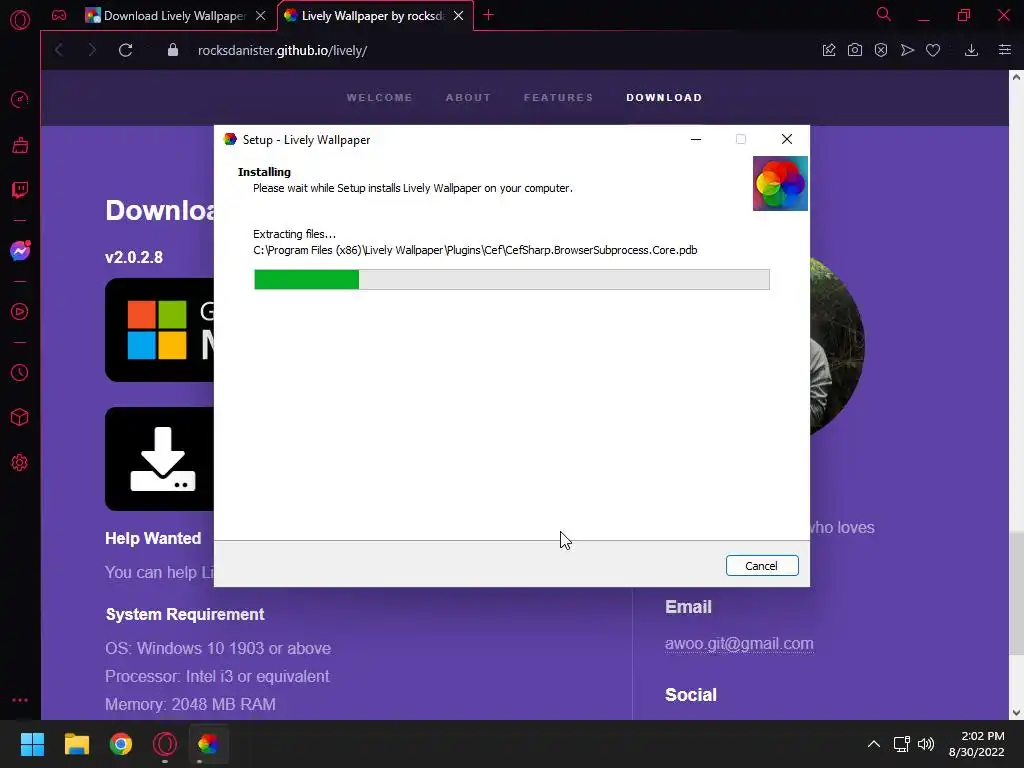1024x768 pixels.
Task: Click the installation progress bar
Action: [x=512, y=280]
